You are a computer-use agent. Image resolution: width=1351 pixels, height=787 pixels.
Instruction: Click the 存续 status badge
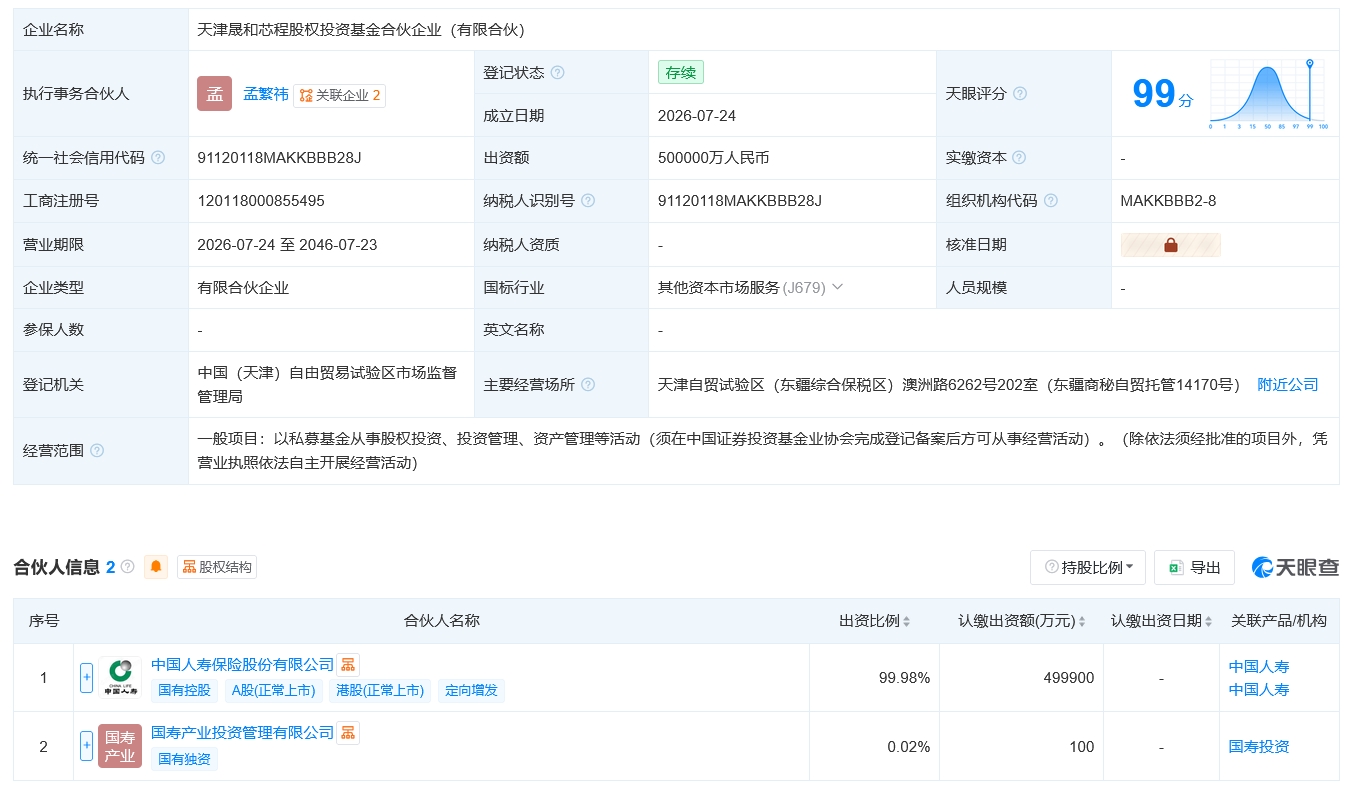pos(681,72)
